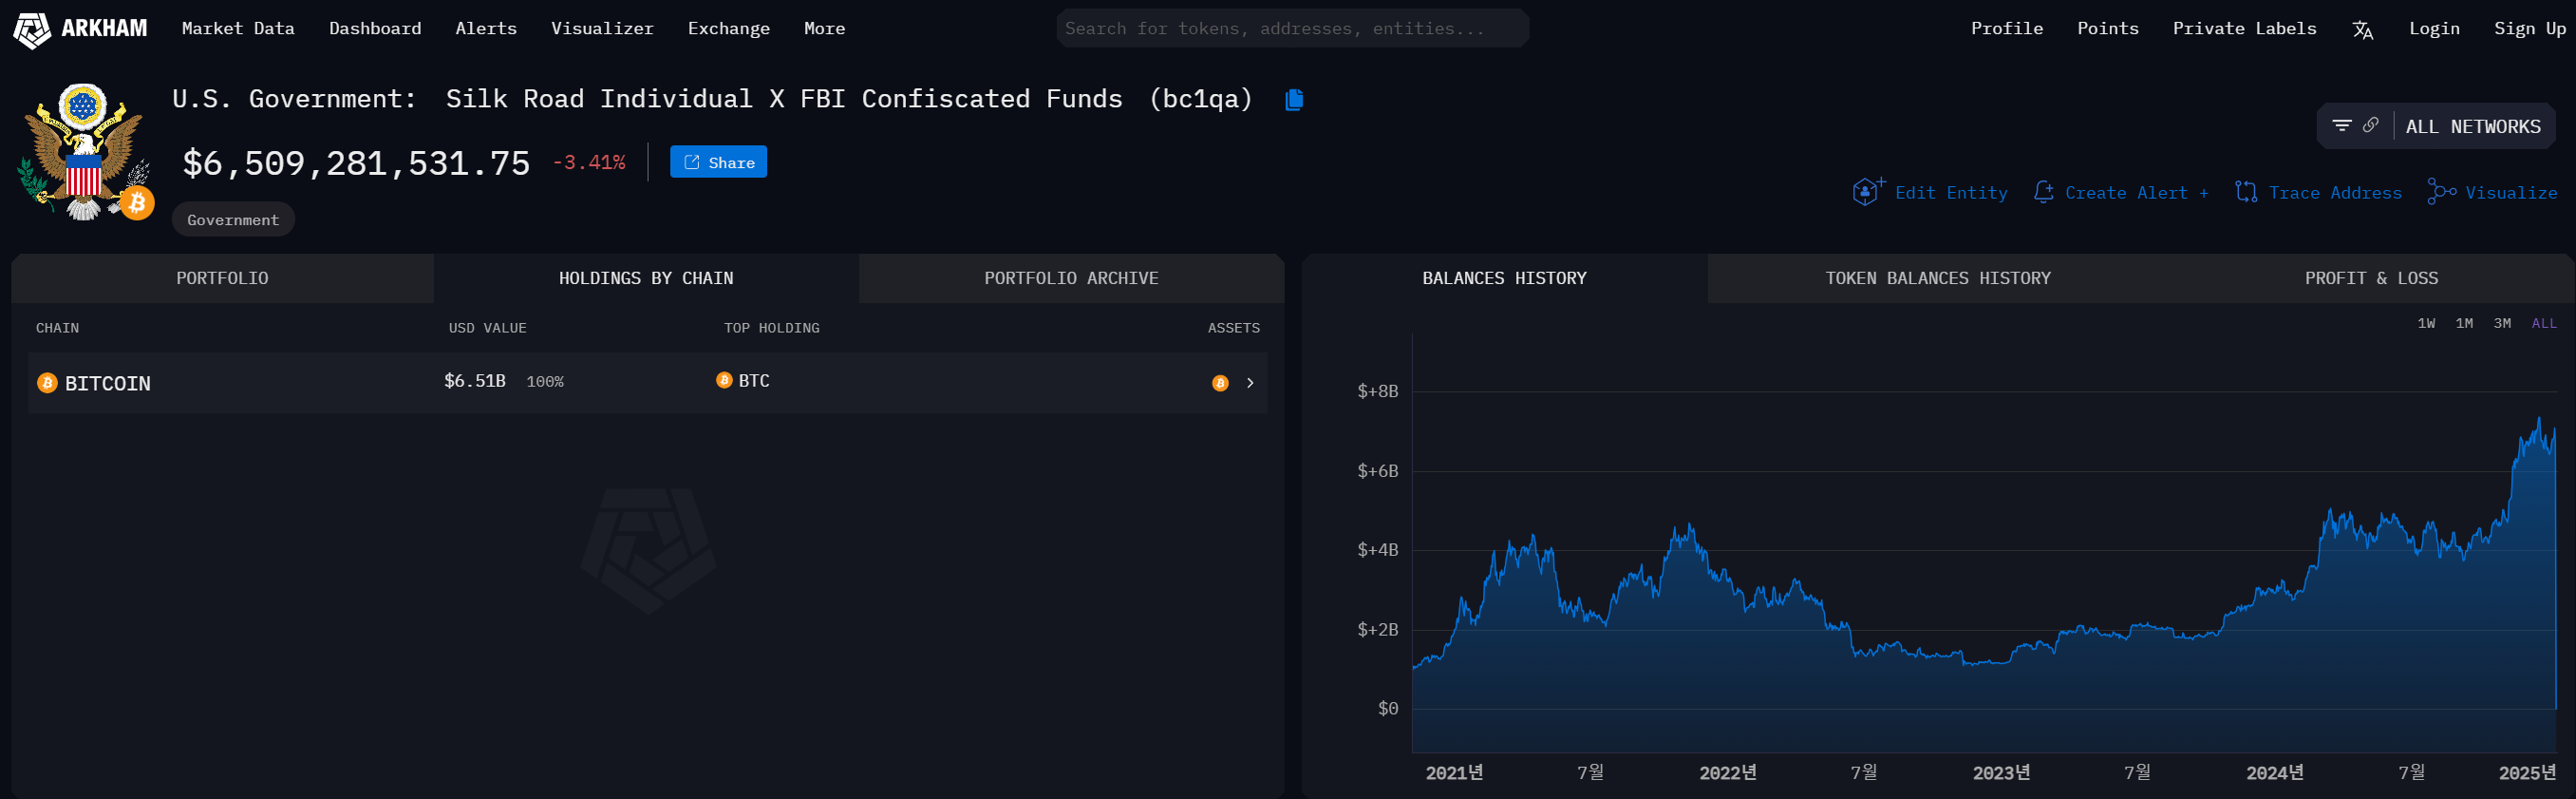
Task: Switch chart range to 3M
Action: pyautogui.click(x=2502, y=323)
